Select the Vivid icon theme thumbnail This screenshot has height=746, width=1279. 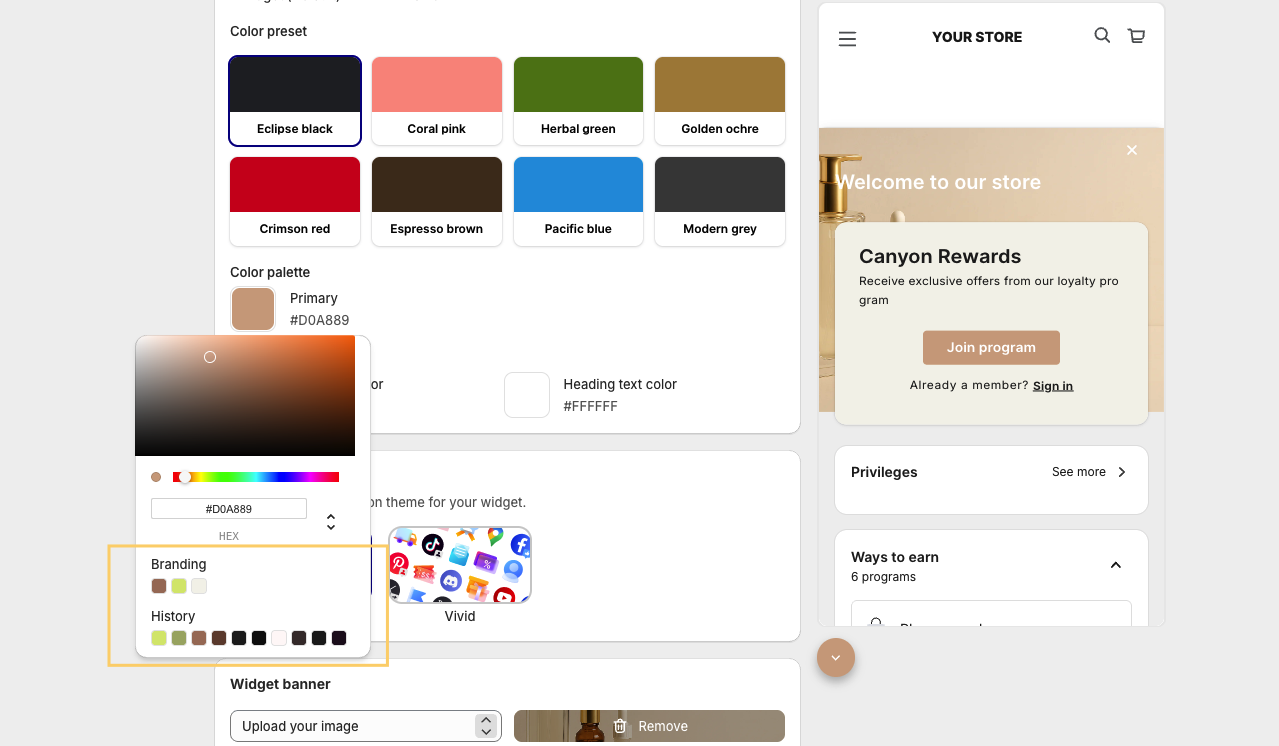point(460,565)
